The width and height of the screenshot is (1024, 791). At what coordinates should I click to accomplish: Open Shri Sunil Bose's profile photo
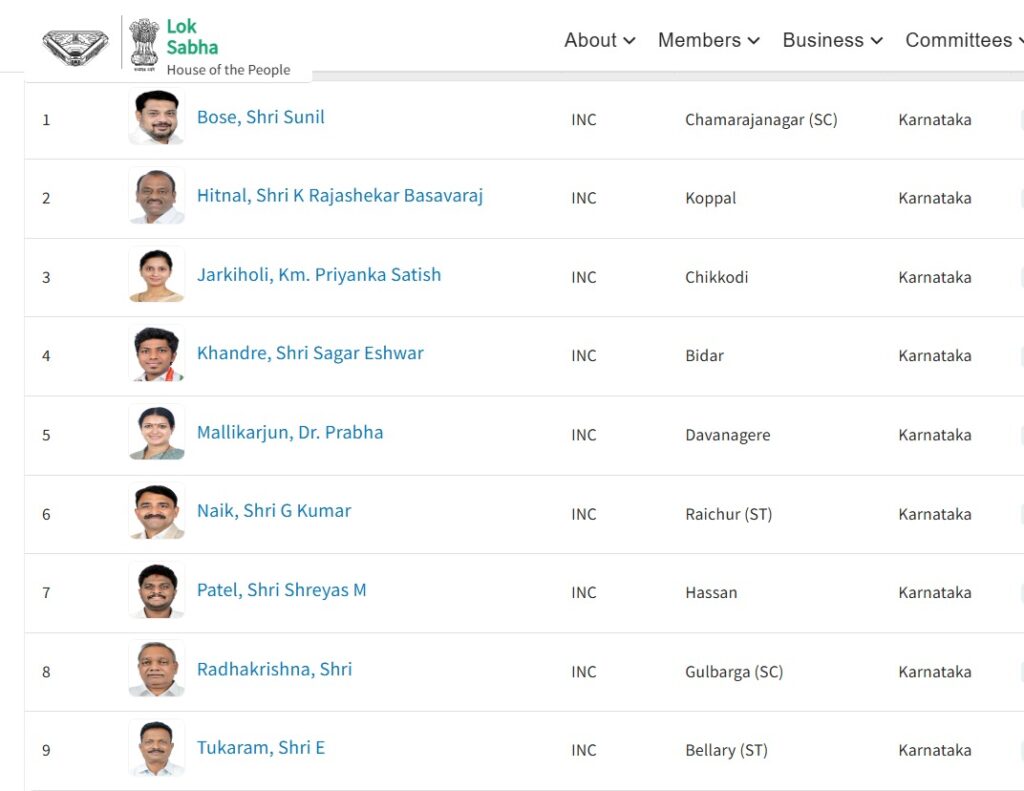click(x=157, y=118)
